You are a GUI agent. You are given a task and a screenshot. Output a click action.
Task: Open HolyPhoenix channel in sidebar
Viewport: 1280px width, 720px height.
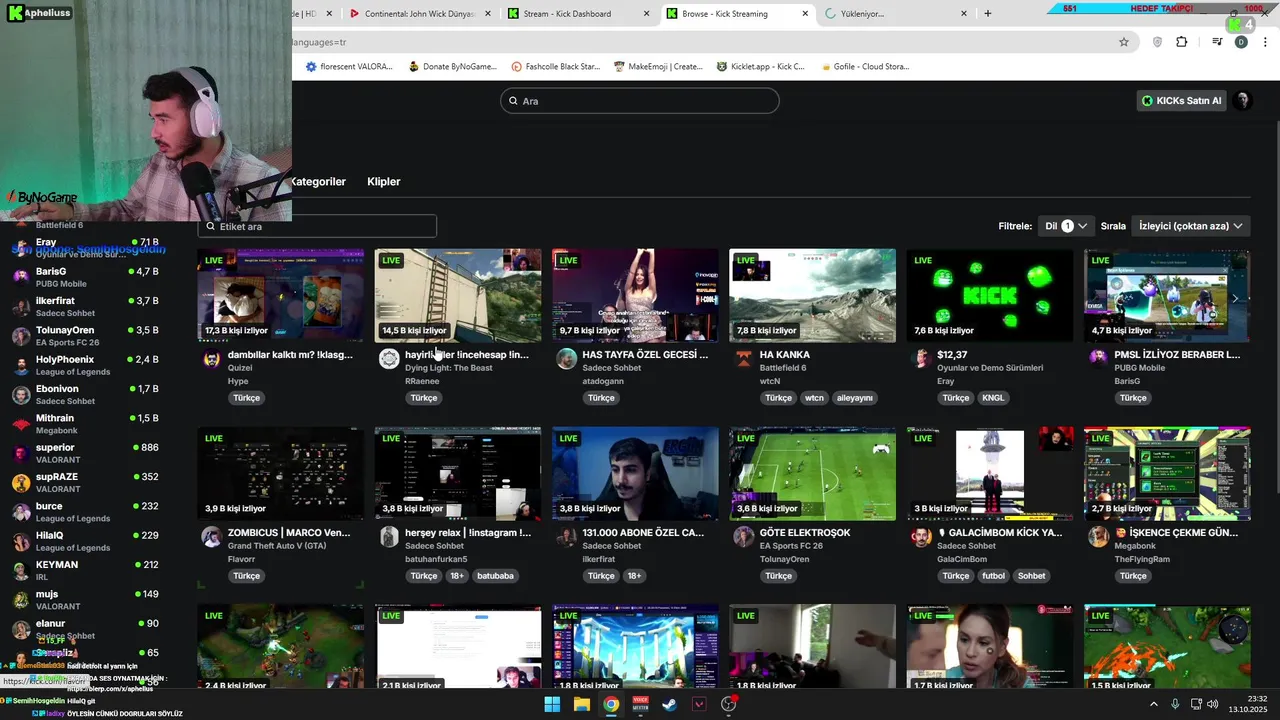(x=85, y=365)
